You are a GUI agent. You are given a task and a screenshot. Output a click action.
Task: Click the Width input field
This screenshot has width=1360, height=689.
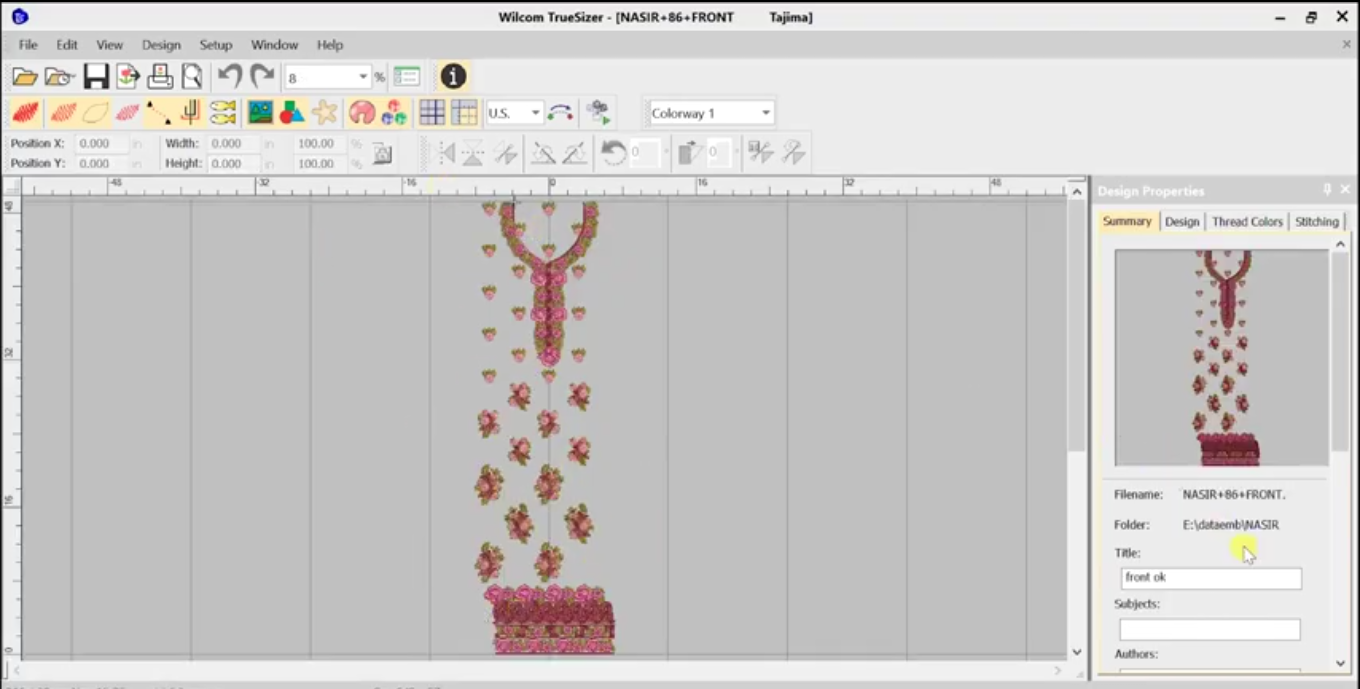[x=234, y=144]
